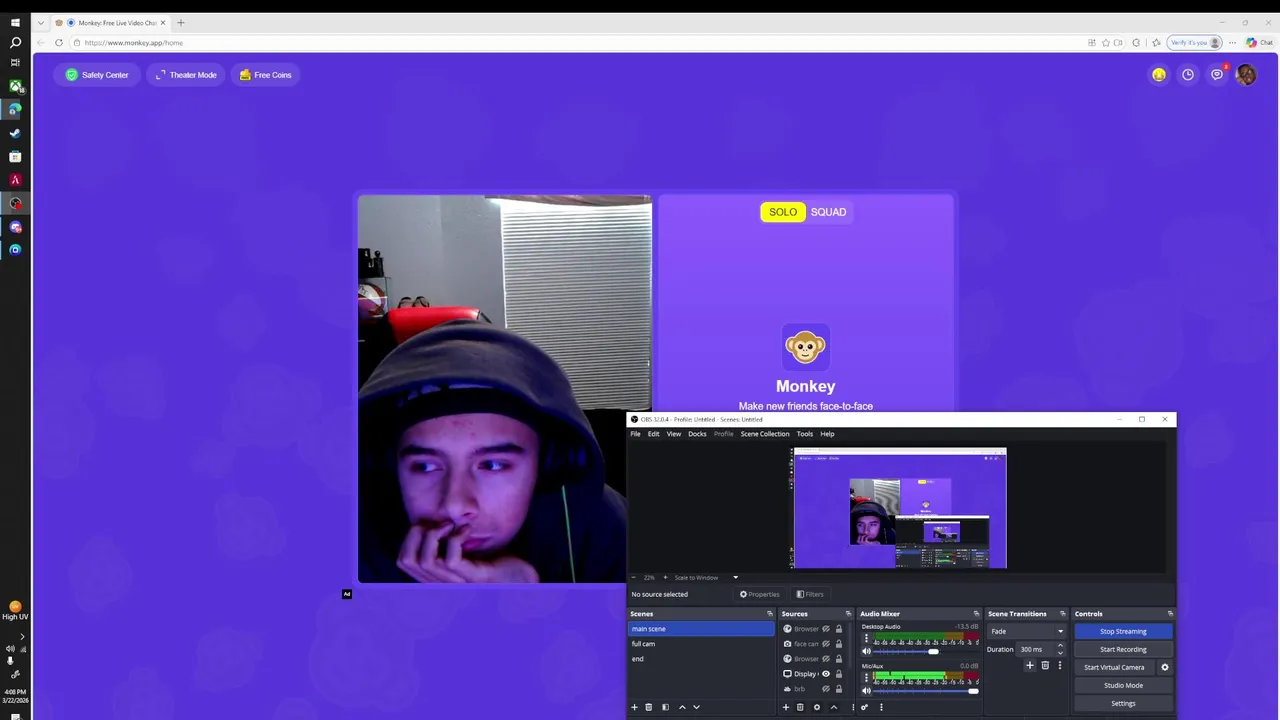Open advanced audio properties gears icon
This screenshot has height=720, width=1280.
pyautogui.click(x=865, y=707)
